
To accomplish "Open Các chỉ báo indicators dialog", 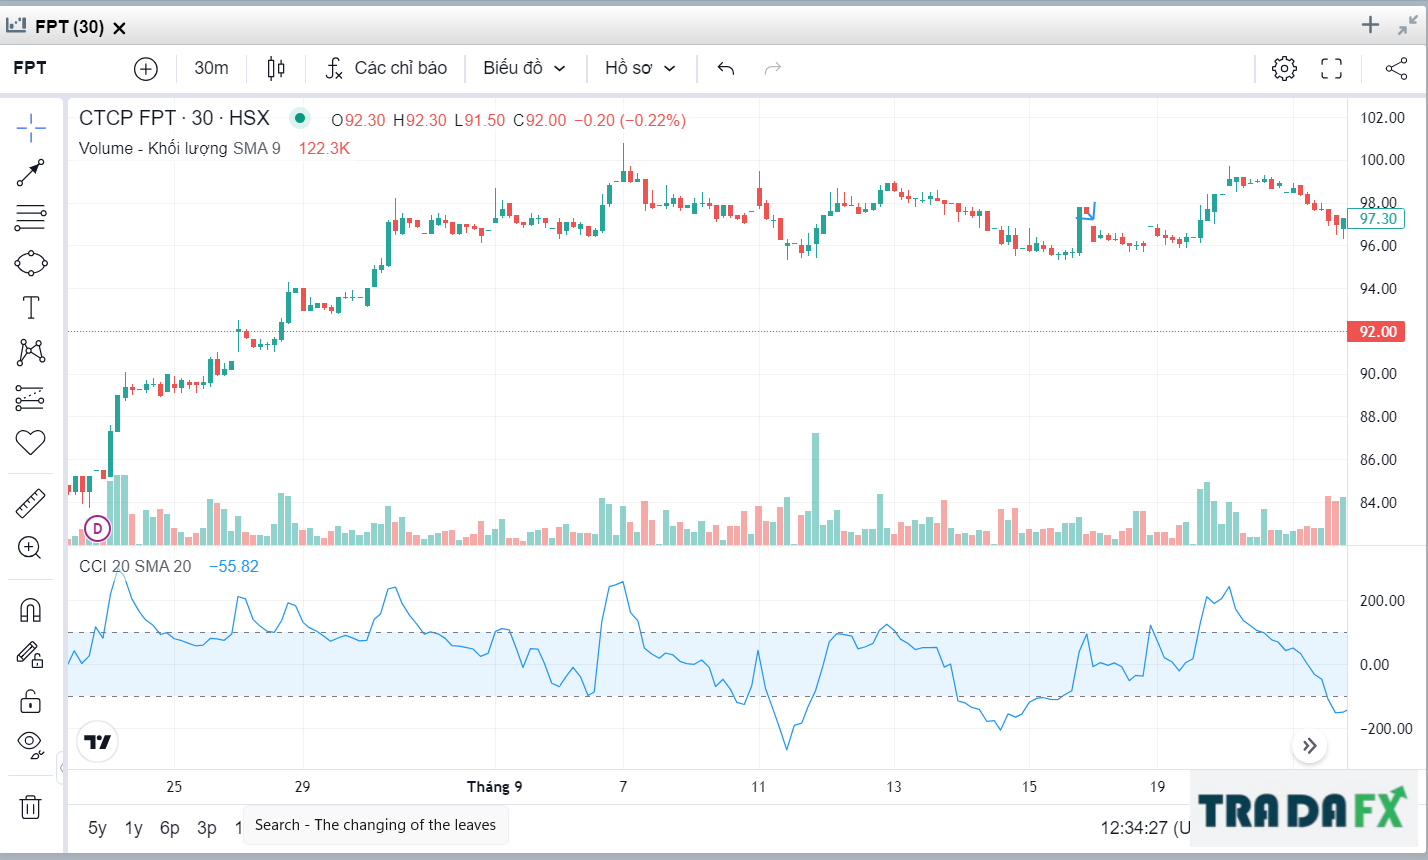I will click(x=386, y=68).
